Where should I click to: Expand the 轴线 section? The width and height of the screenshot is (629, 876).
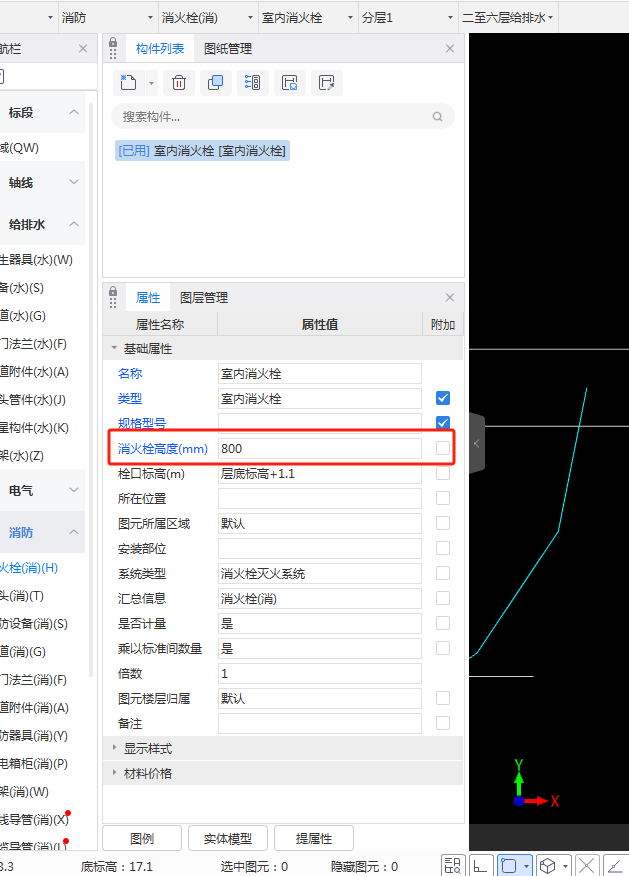point(74,182)
